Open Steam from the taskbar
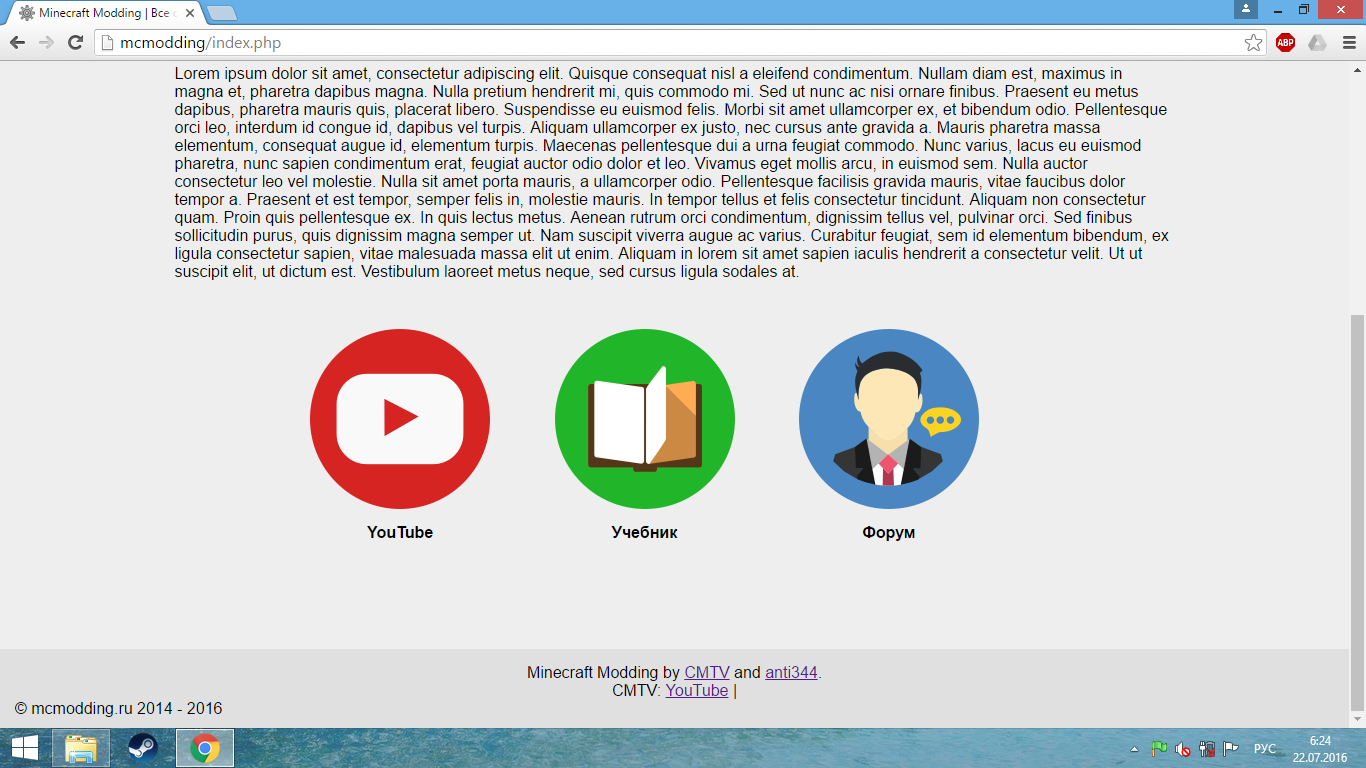 [x=143, y=748]
